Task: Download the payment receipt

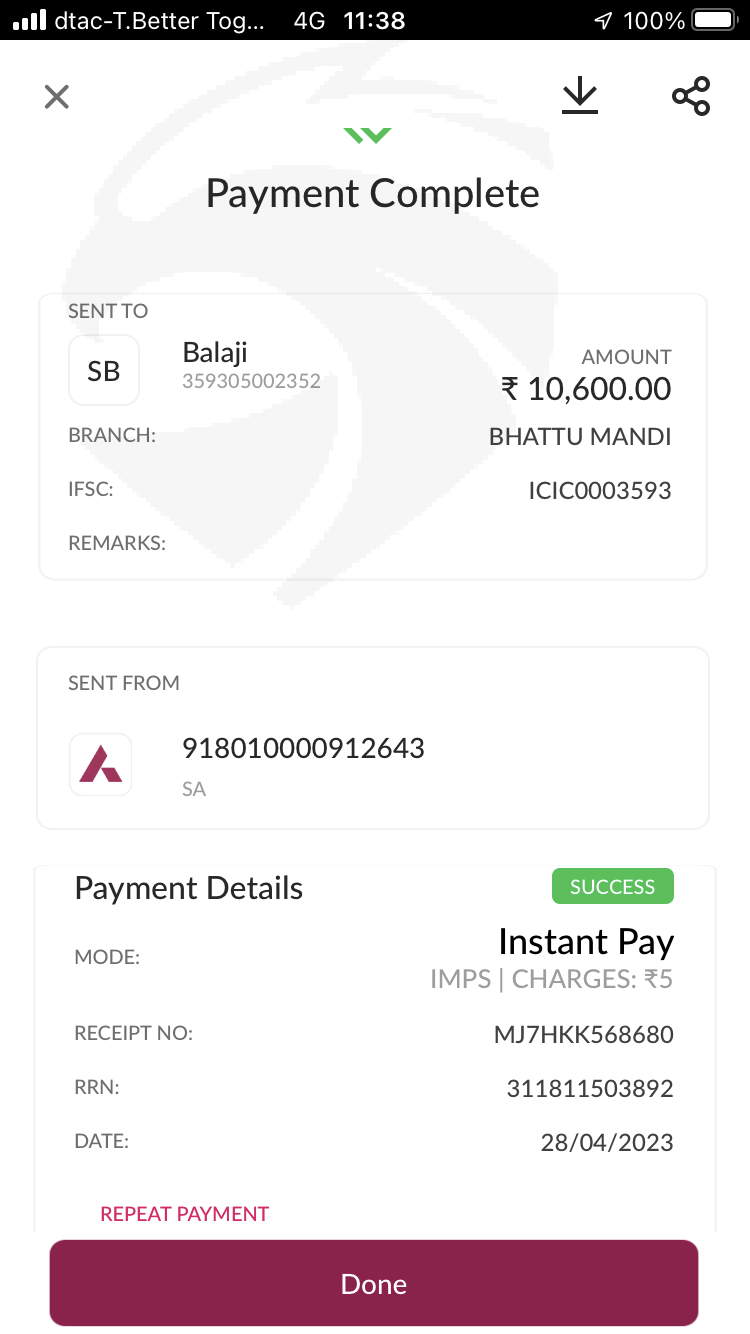Action: pos(579,96)
